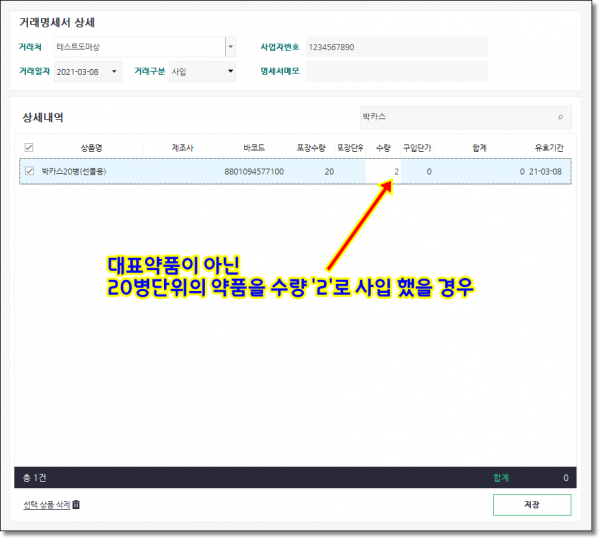Image resolution: width=600 pixels, height=539 pixels.
Task: Click the 선택 상품 삭제 link
Action: point(46,504)
